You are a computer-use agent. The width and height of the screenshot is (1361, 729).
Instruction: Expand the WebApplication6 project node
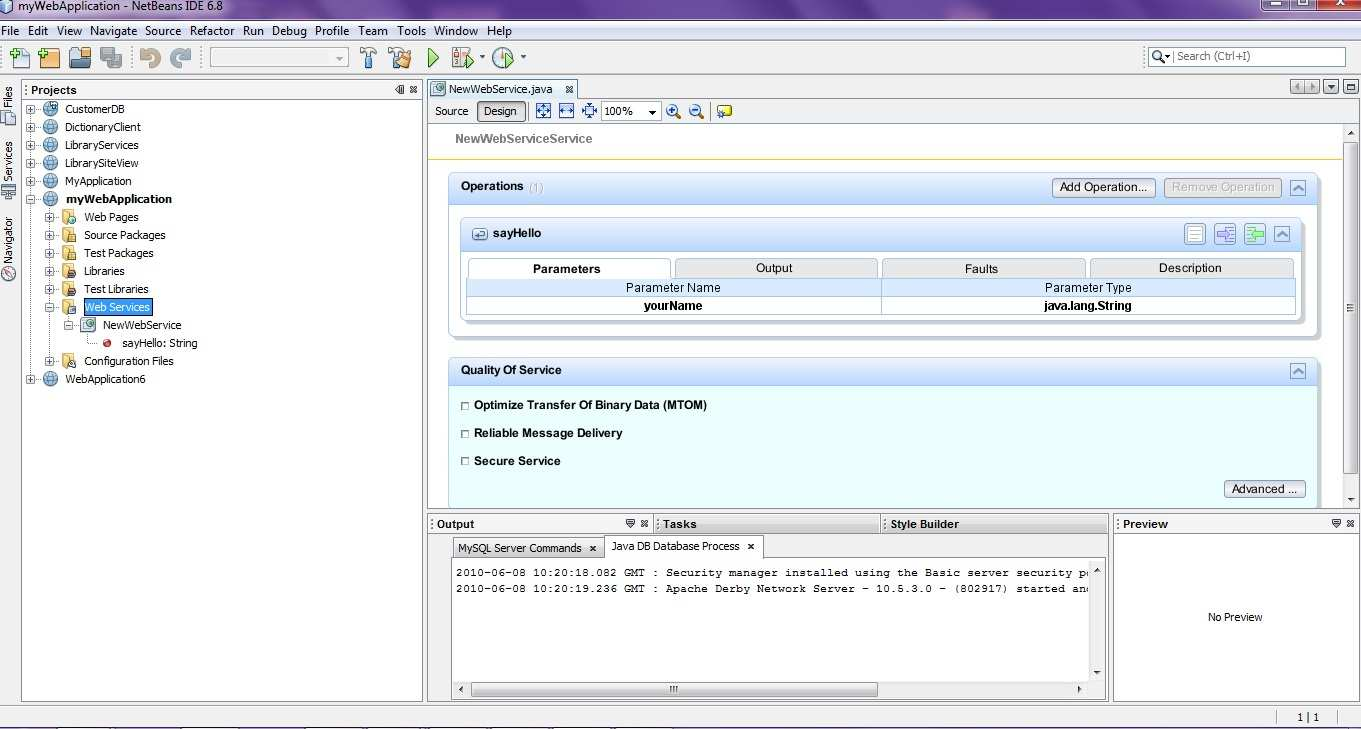coord(31,379)
